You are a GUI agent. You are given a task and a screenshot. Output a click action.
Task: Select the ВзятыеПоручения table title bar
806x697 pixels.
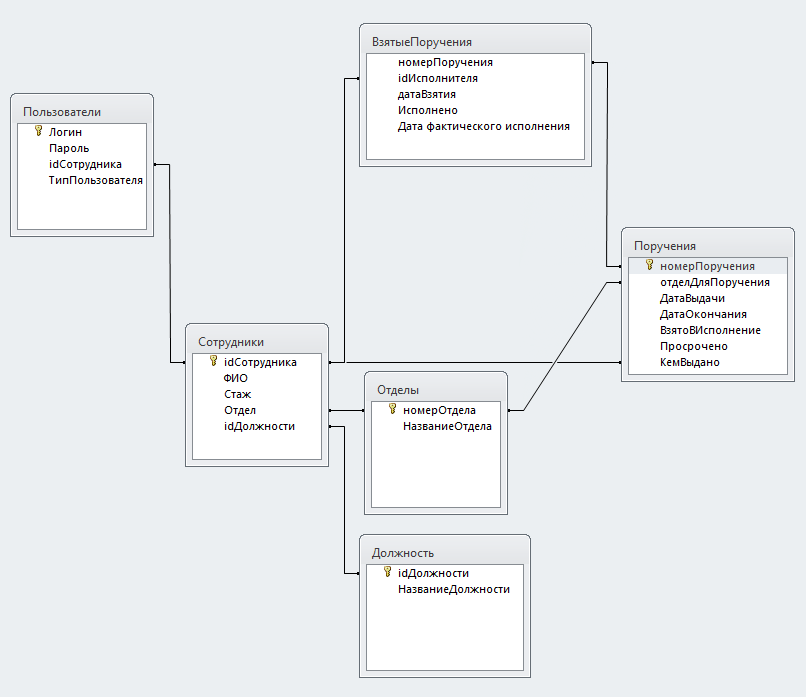[475, 42]
